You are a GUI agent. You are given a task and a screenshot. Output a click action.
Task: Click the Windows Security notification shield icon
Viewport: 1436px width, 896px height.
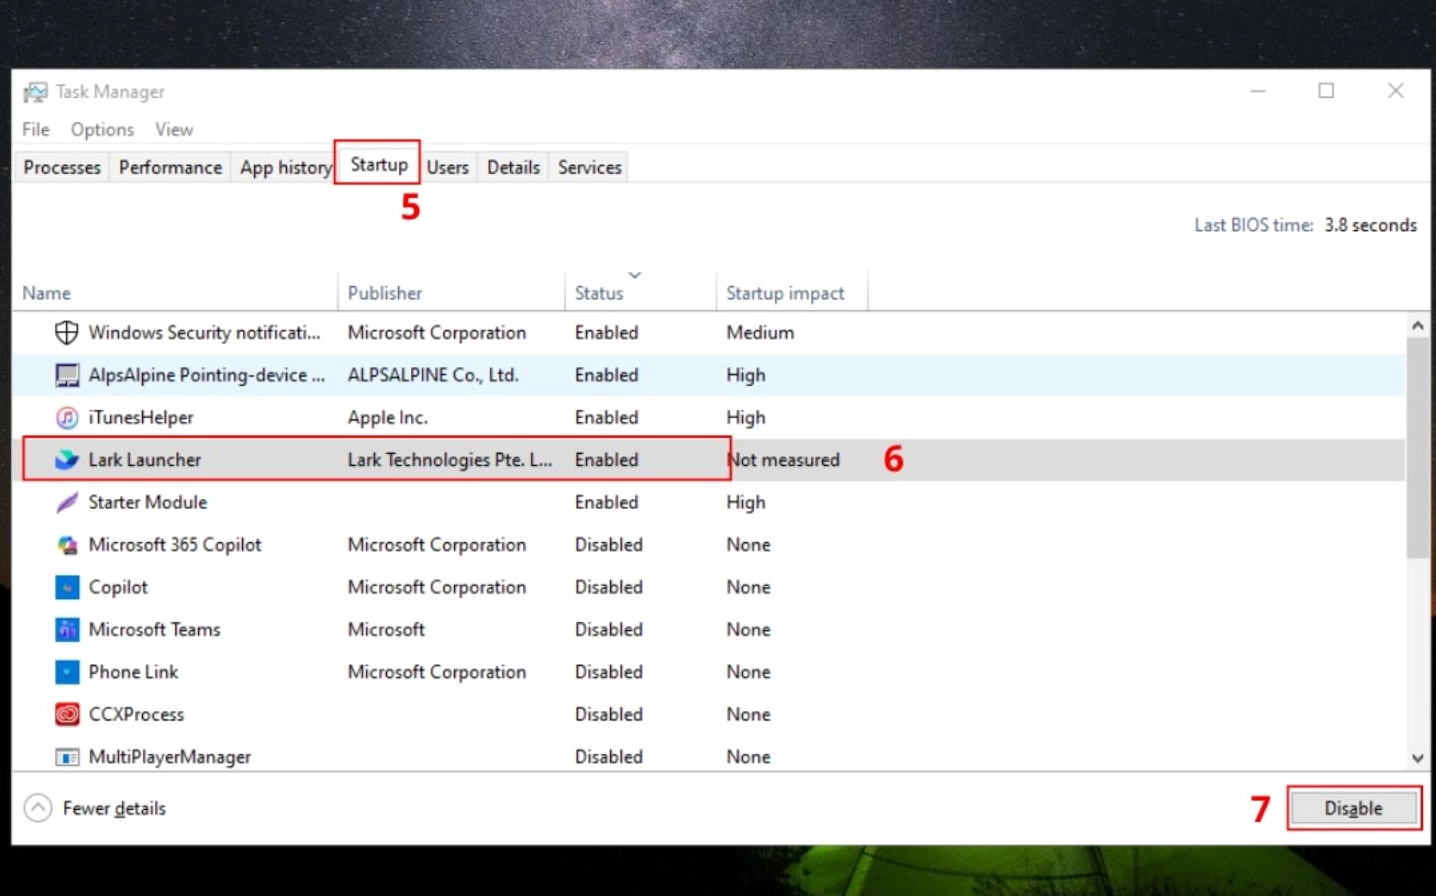click(66, 332)
